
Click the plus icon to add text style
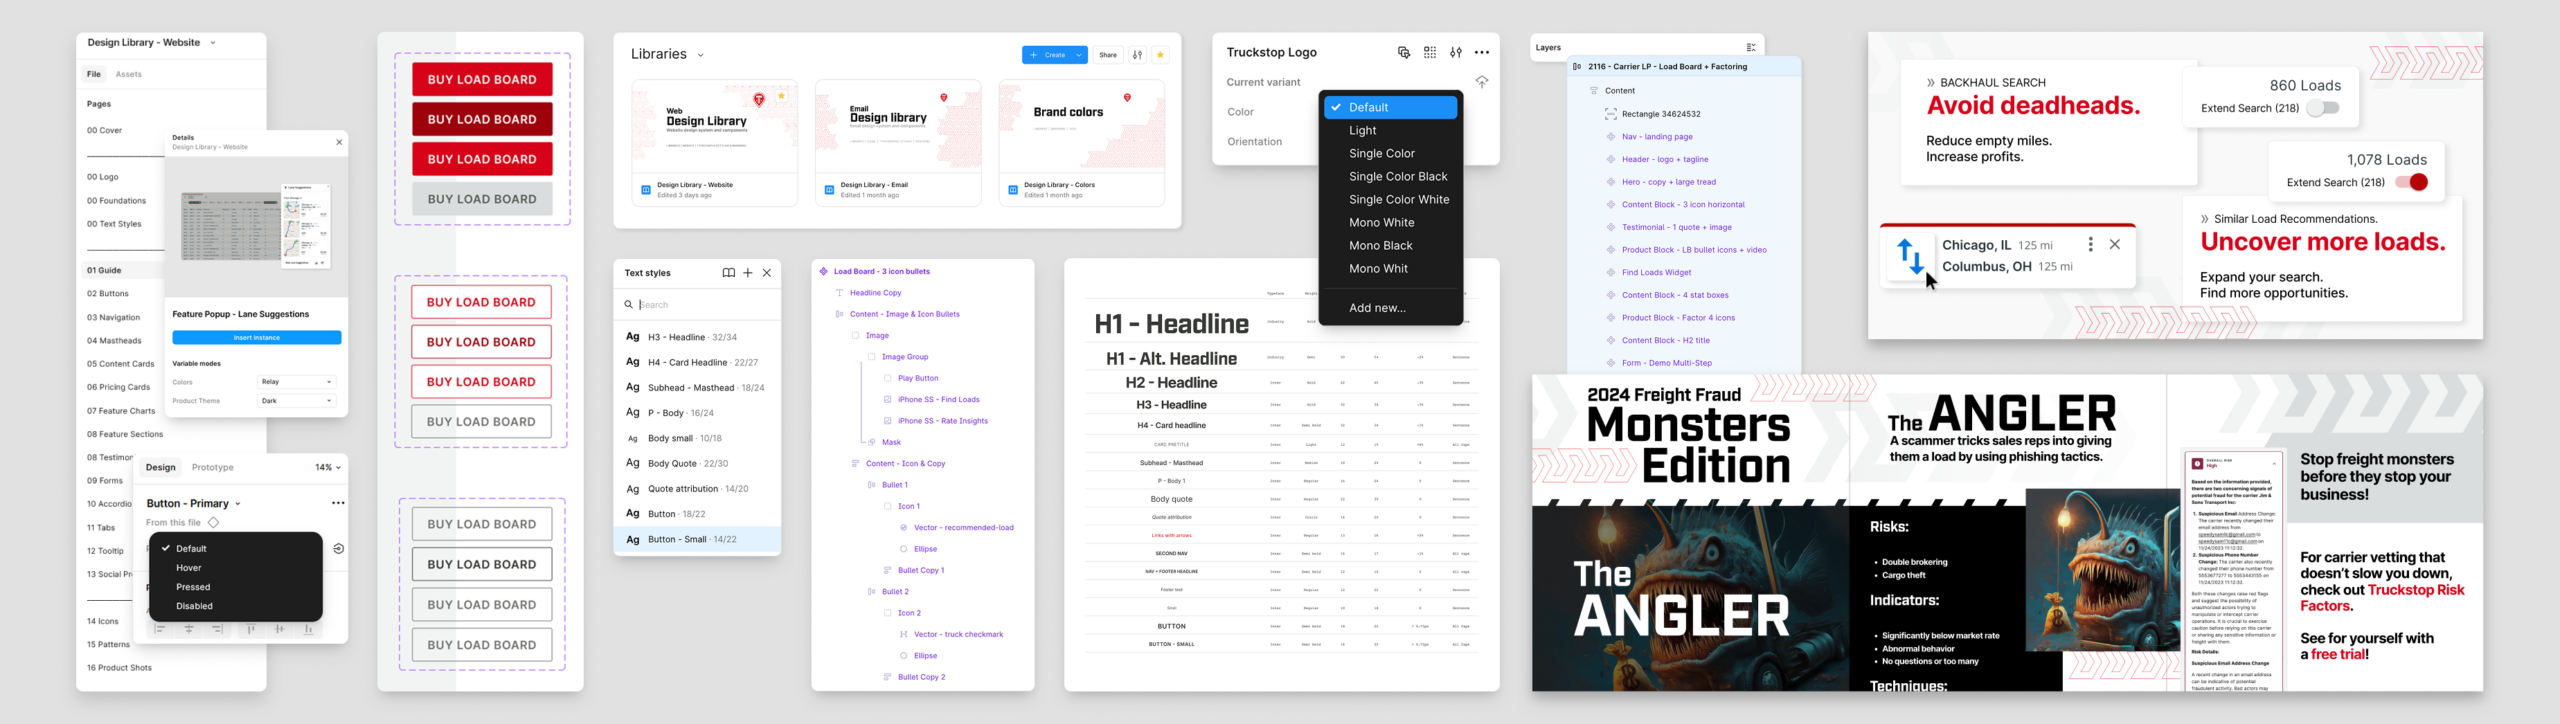(x=747, y=273)
